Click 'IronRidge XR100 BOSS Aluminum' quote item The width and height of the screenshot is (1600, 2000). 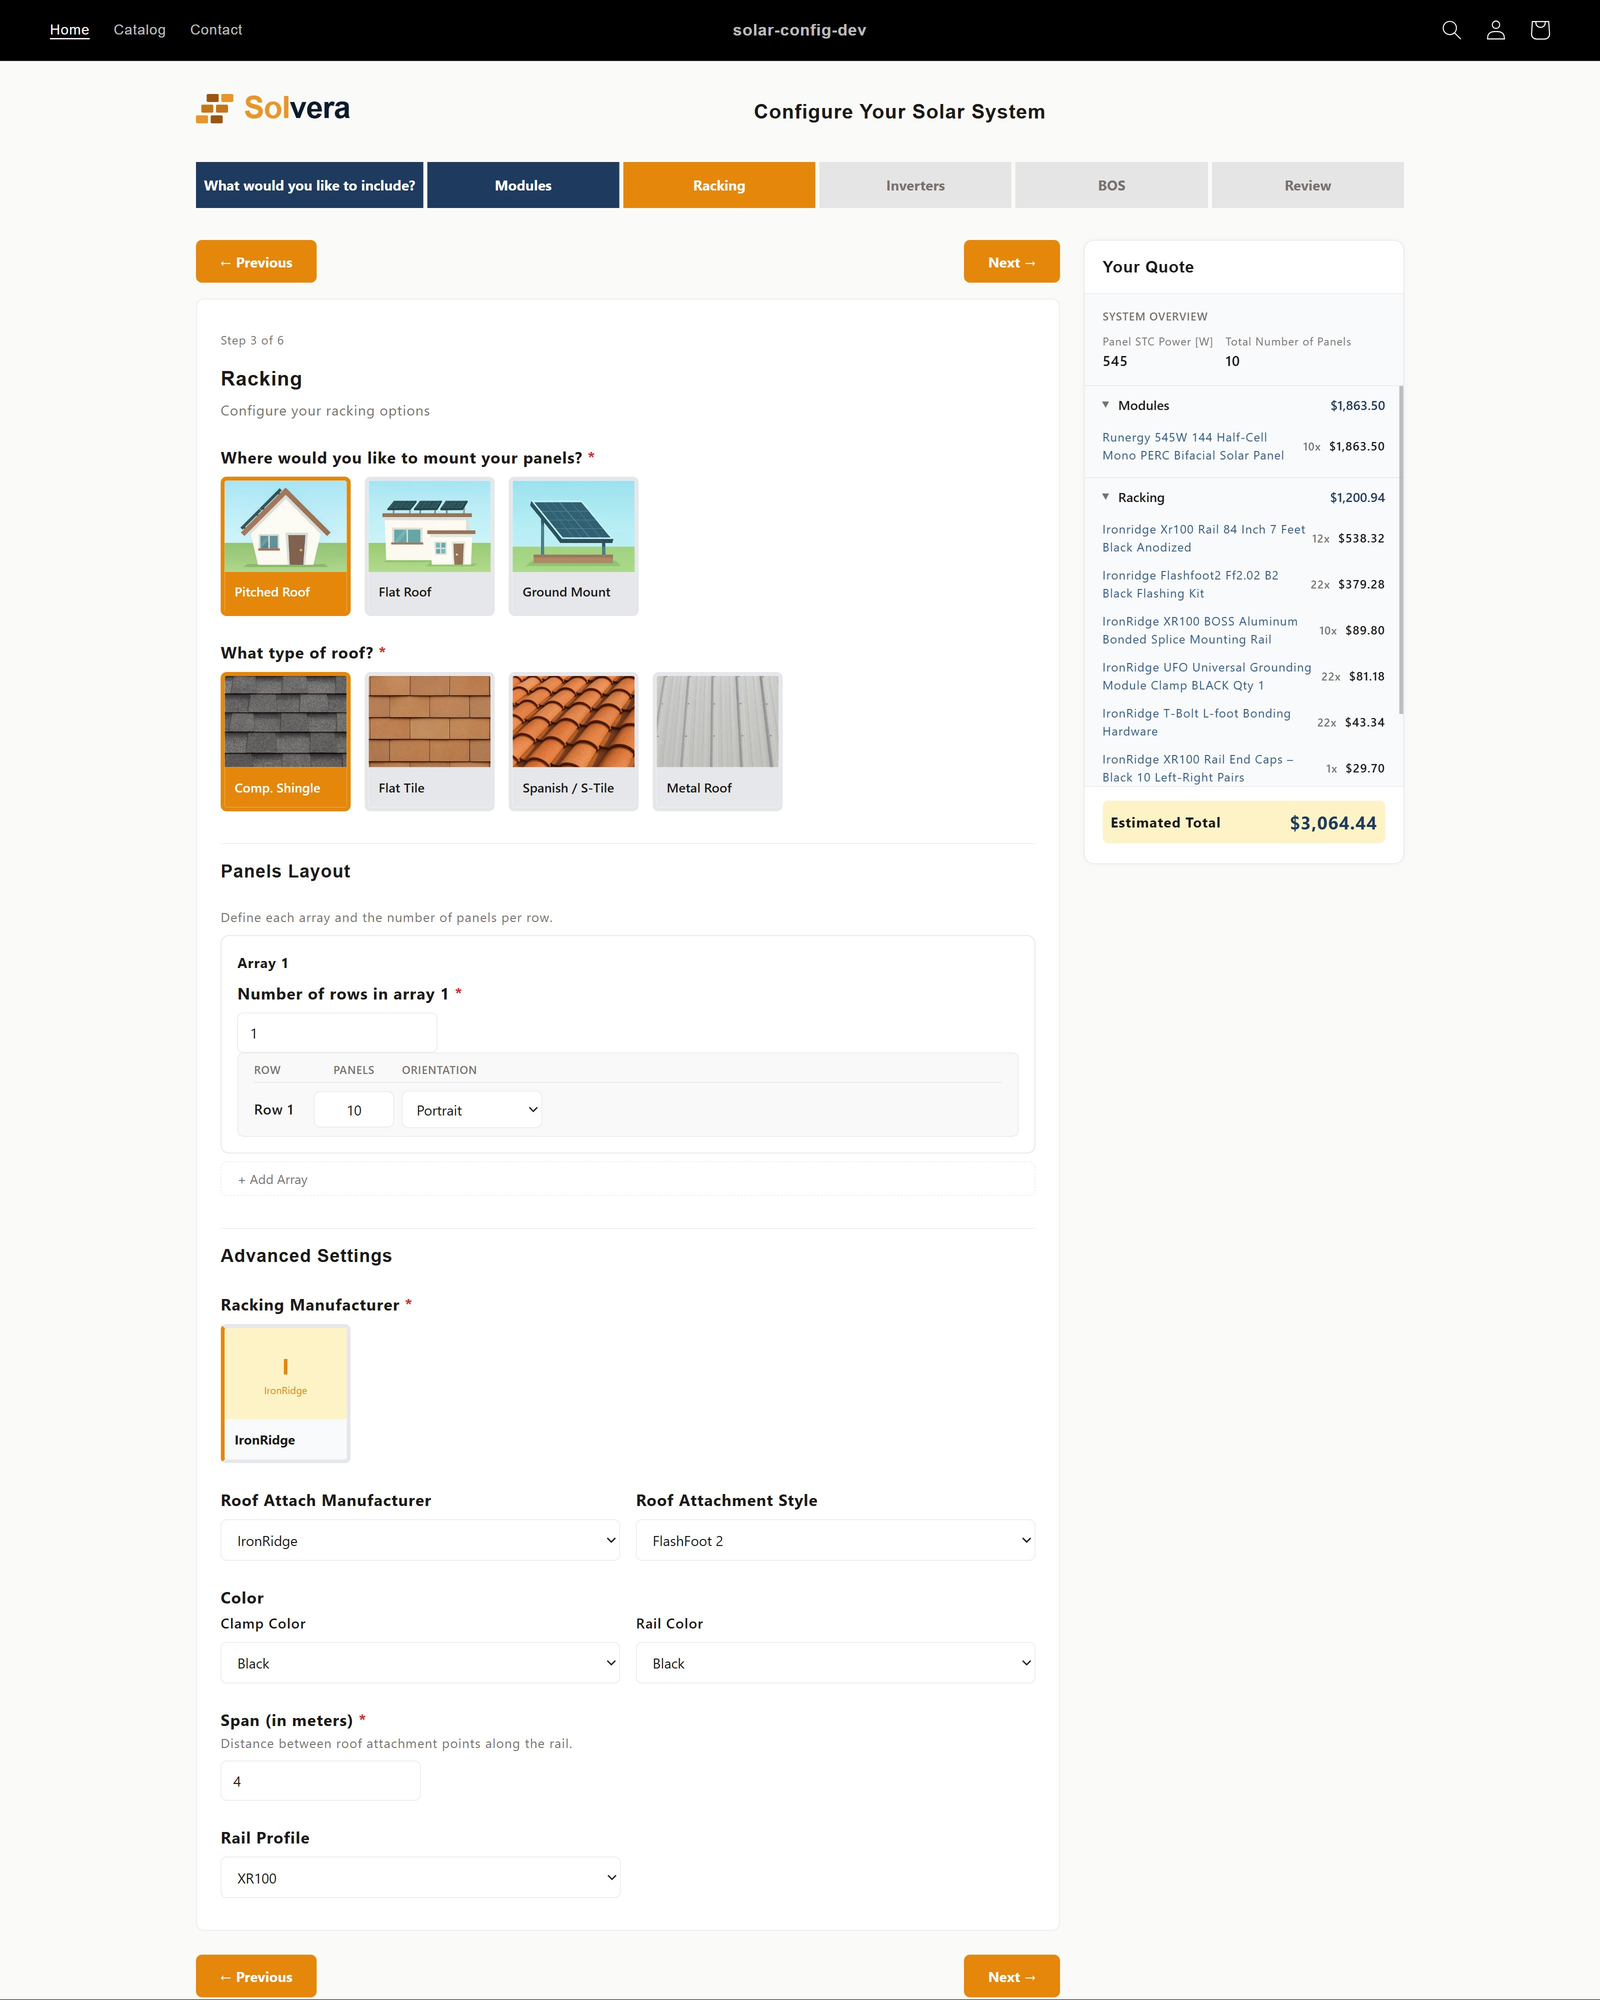(1200, 630)
